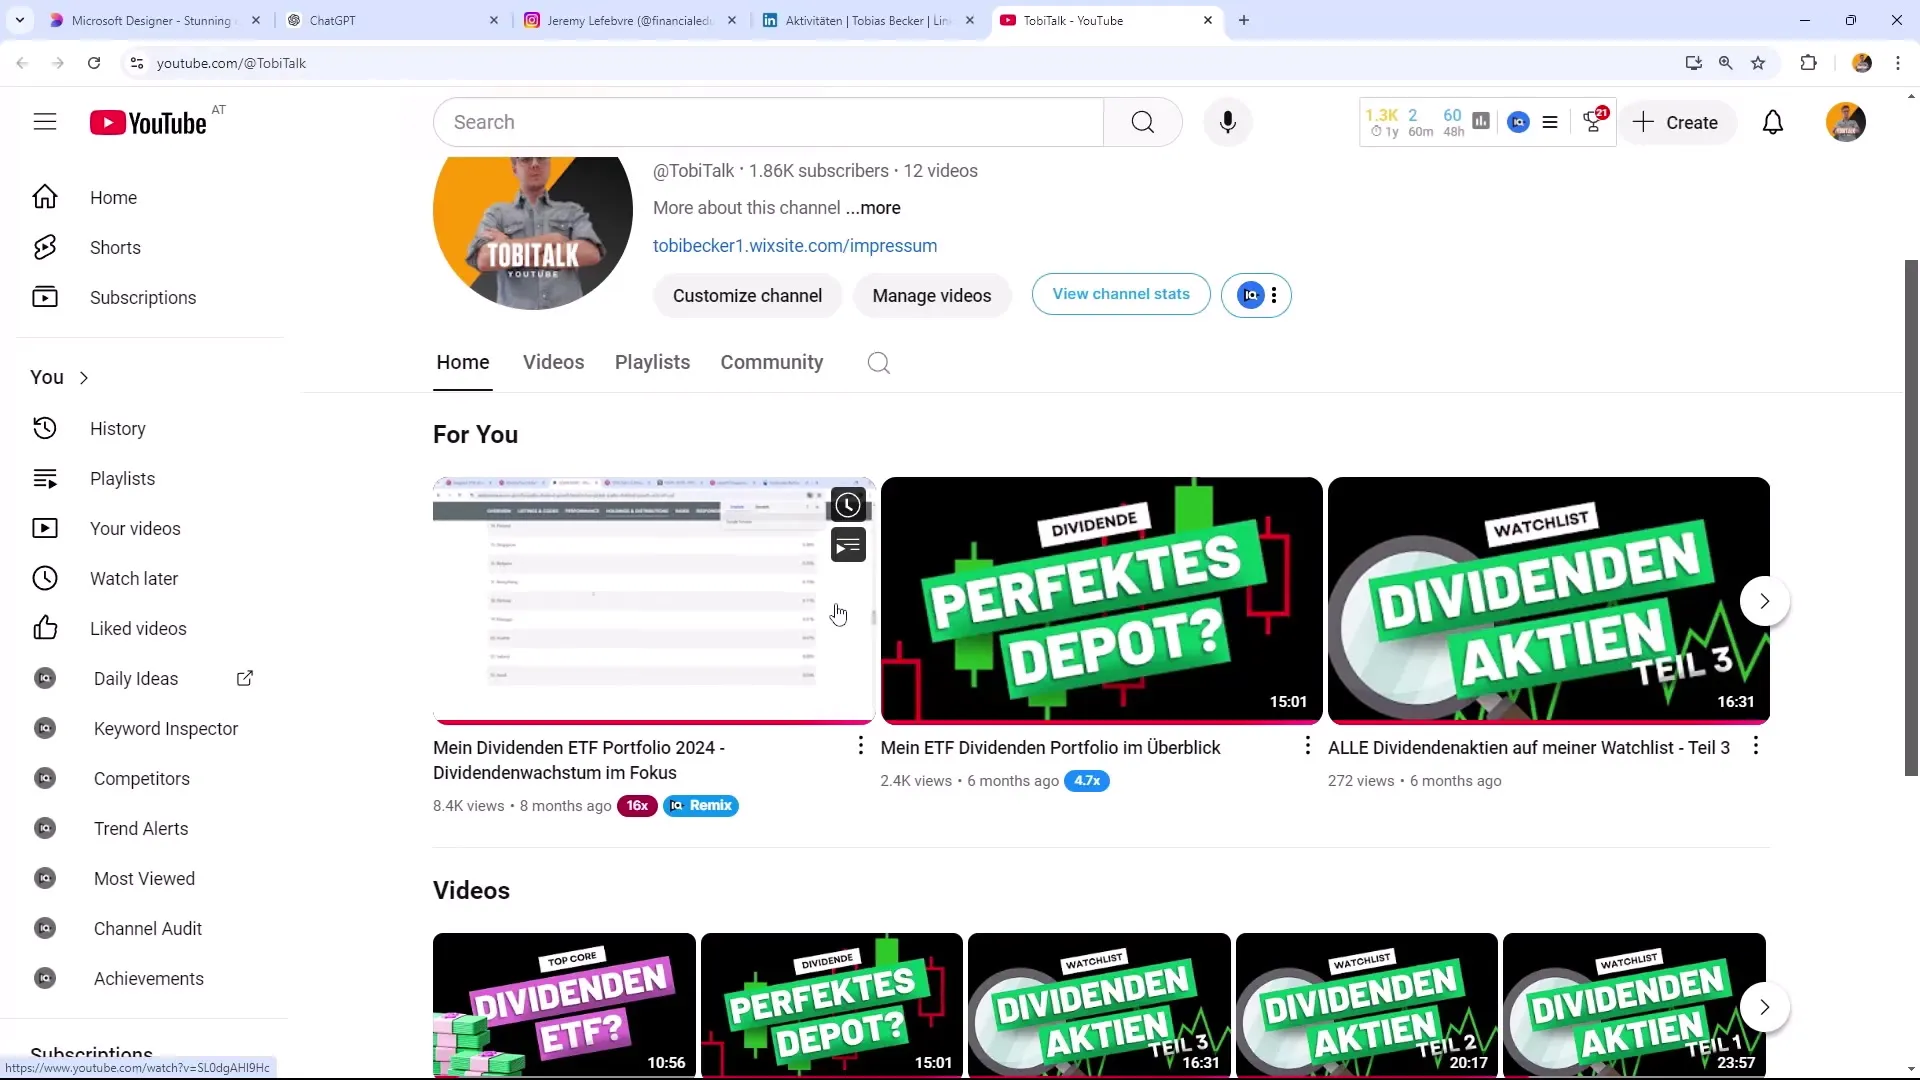
Task: Click the Create video upload icon
Action: tap(1680, 121)
